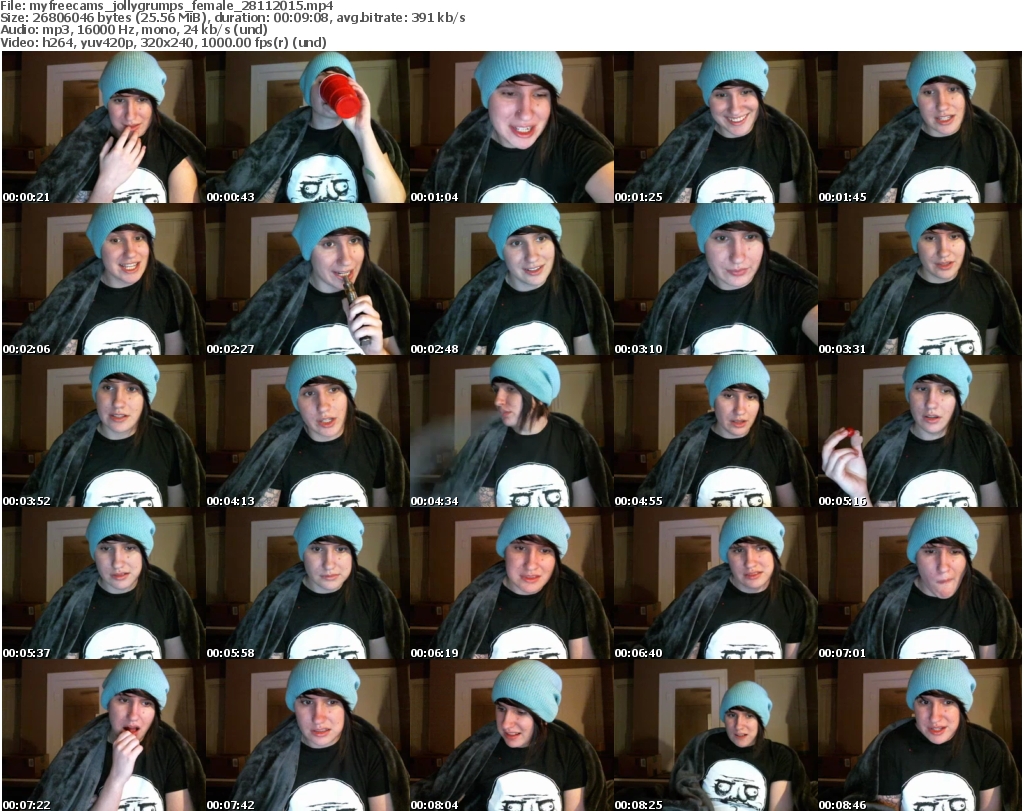Pick the thumbnail stamped 00:01:45
Screen dimensions: 1024x811
tap(920, 127)
